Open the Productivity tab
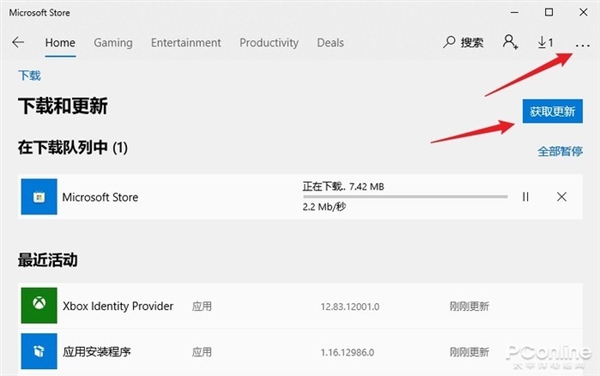Image resolution: width=600 pixels, height=376 pixels. pos(269,42)
